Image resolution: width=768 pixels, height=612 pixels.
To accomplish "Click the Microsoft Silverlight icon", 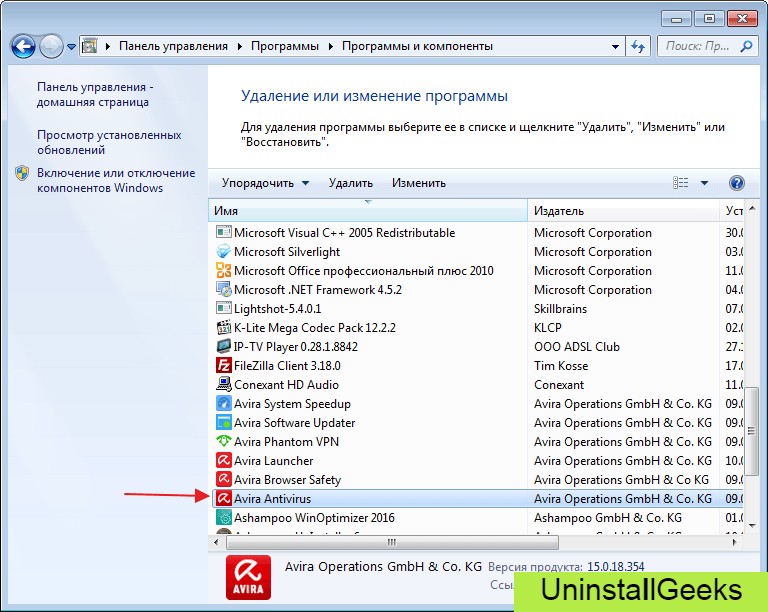I will [x=223, y=251].
